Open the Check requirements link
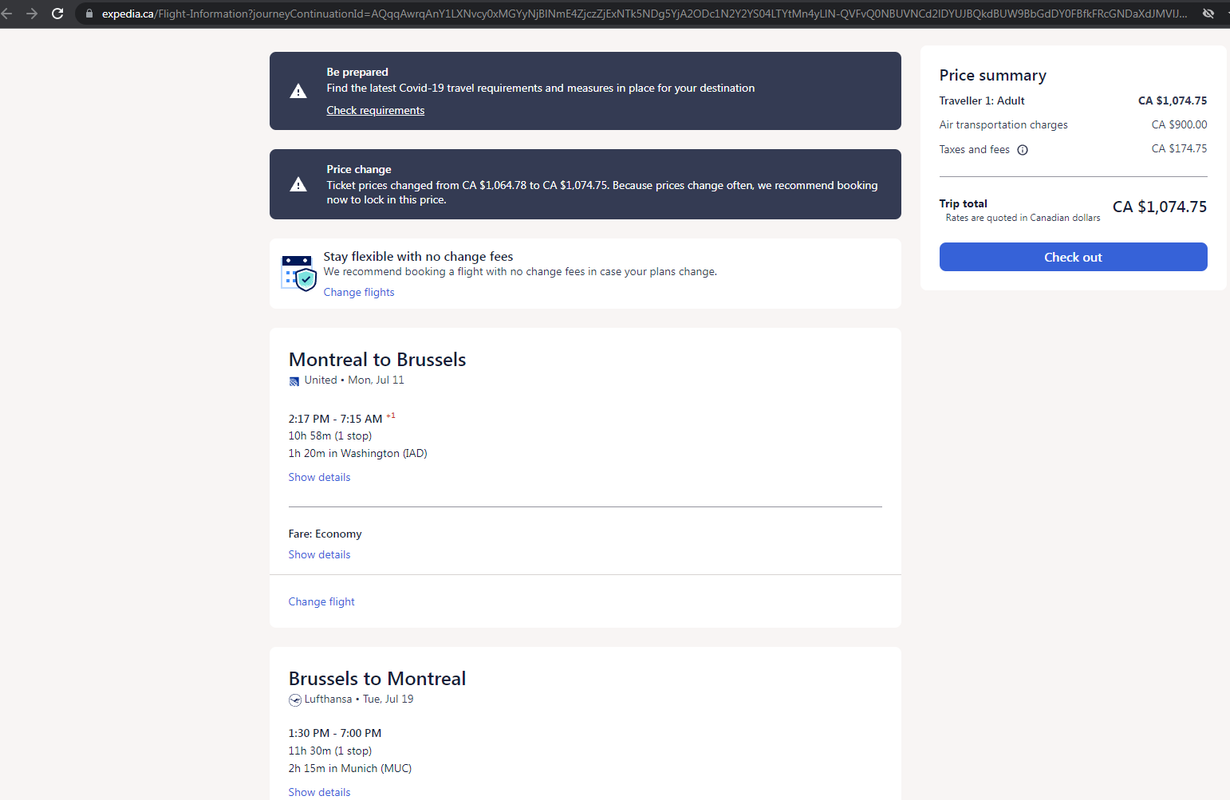 click(375, 110)
